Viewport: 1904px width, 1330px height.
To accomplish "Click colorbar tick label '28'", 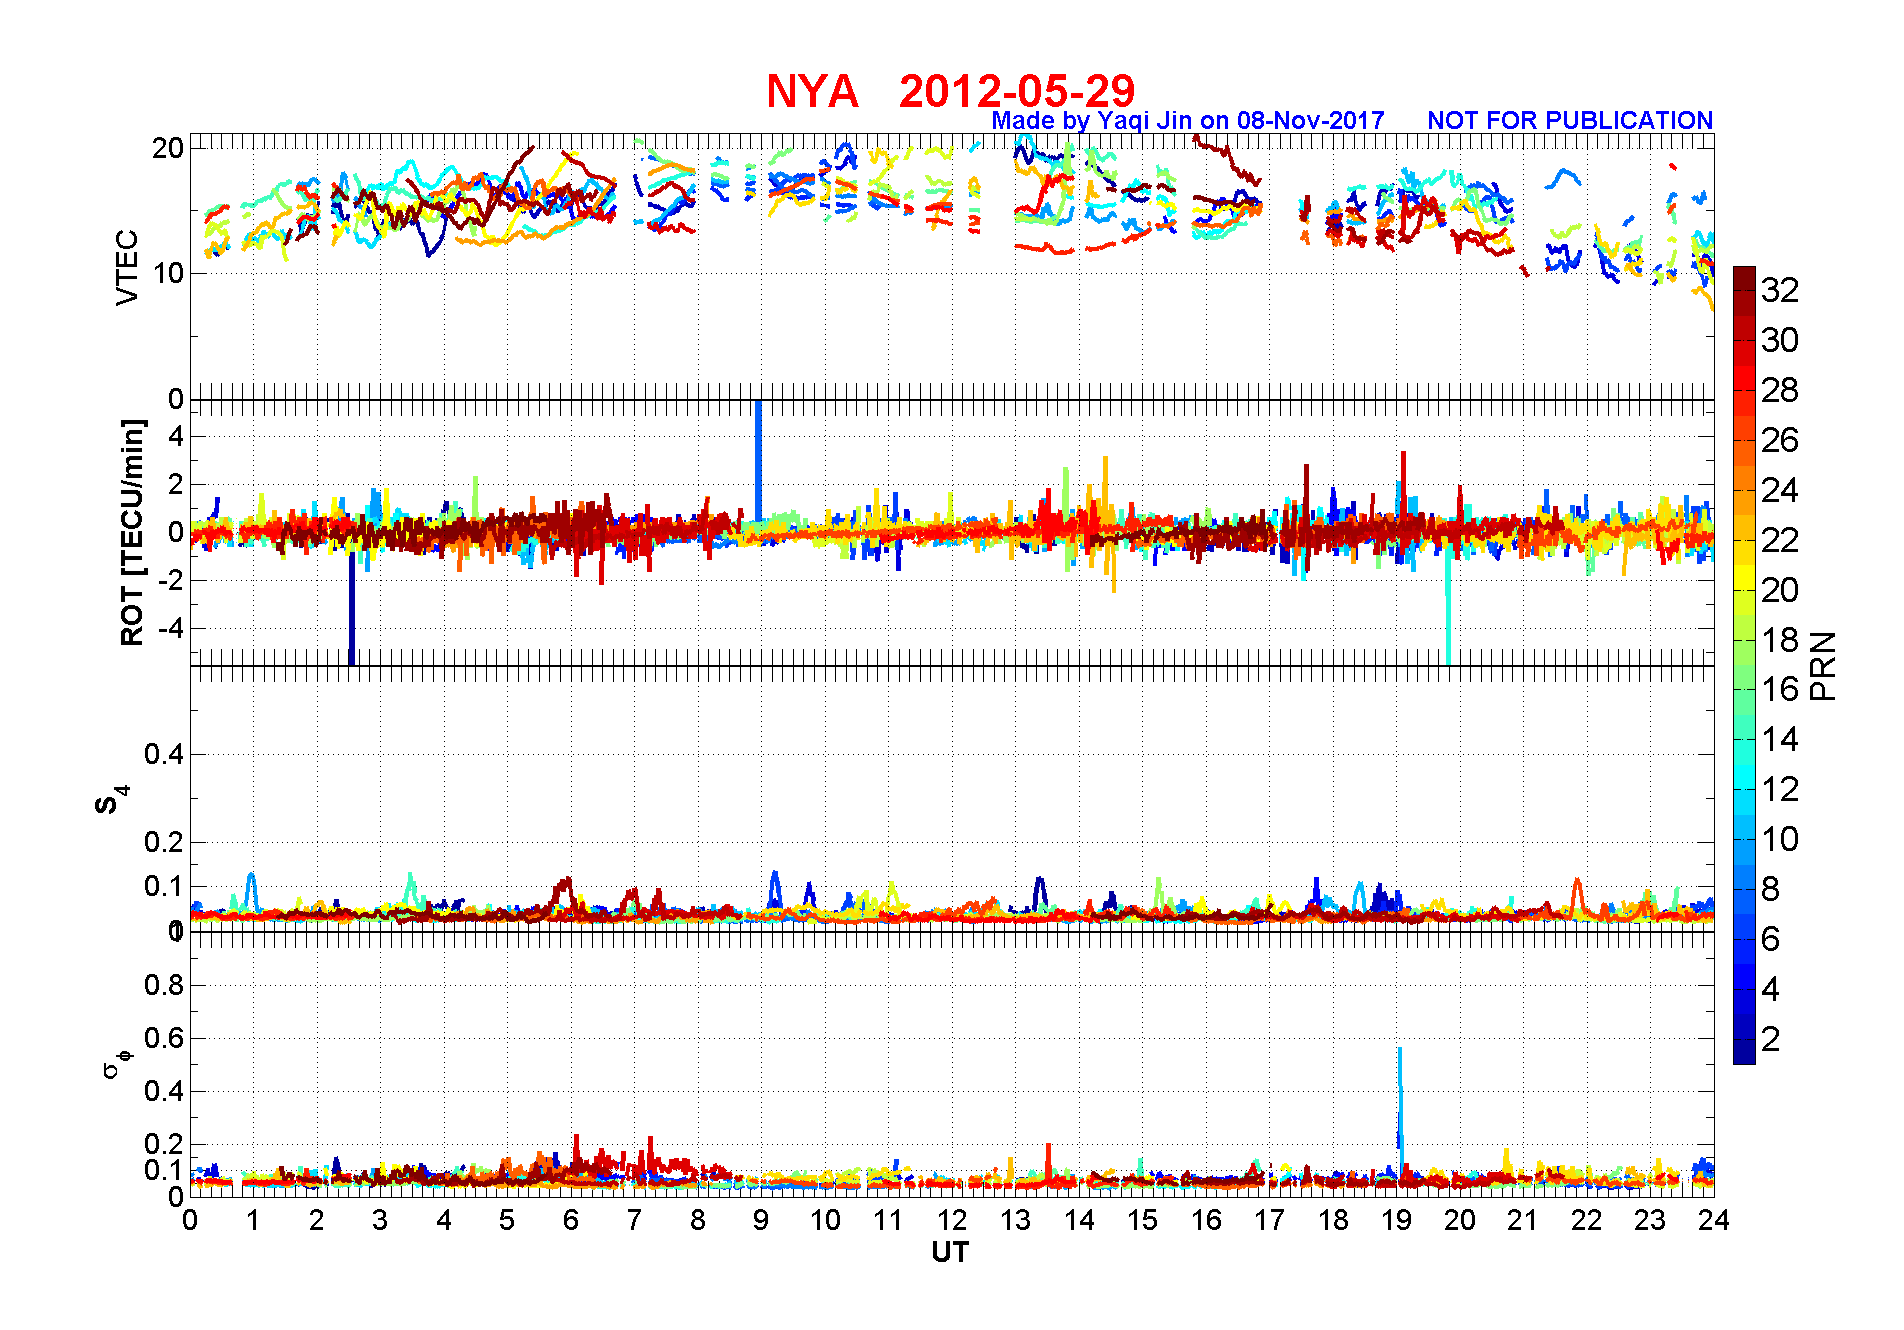I will pos(1780,390).
